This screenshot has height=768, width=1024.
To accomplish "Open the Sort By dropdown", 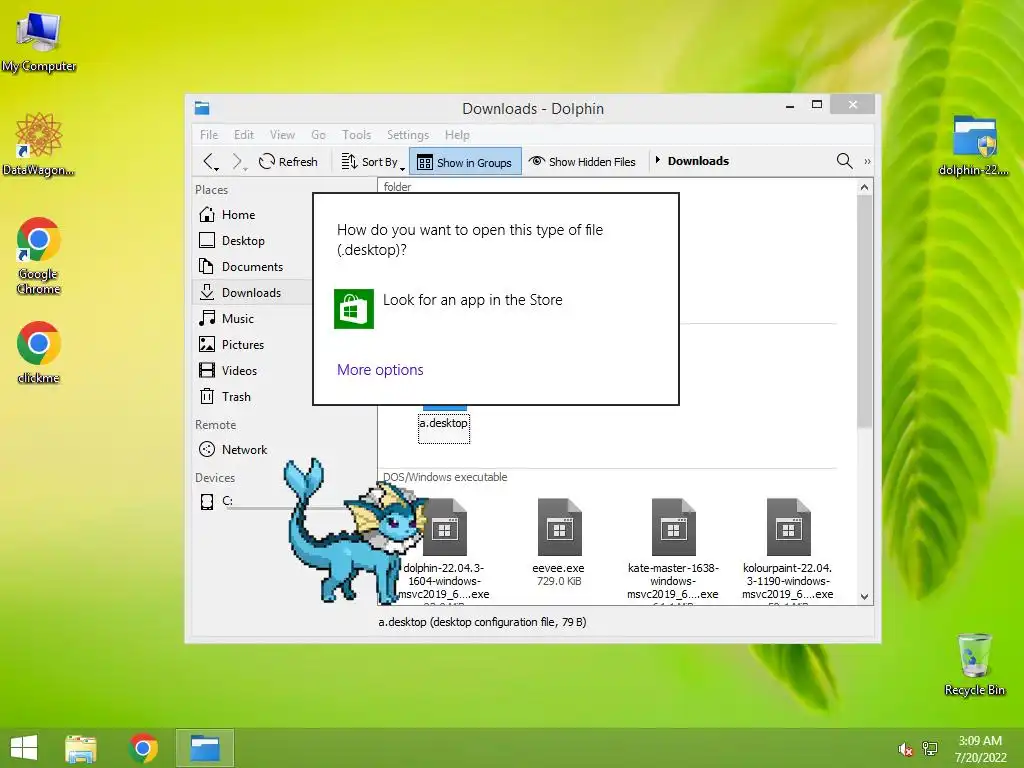I will (373, 161).
